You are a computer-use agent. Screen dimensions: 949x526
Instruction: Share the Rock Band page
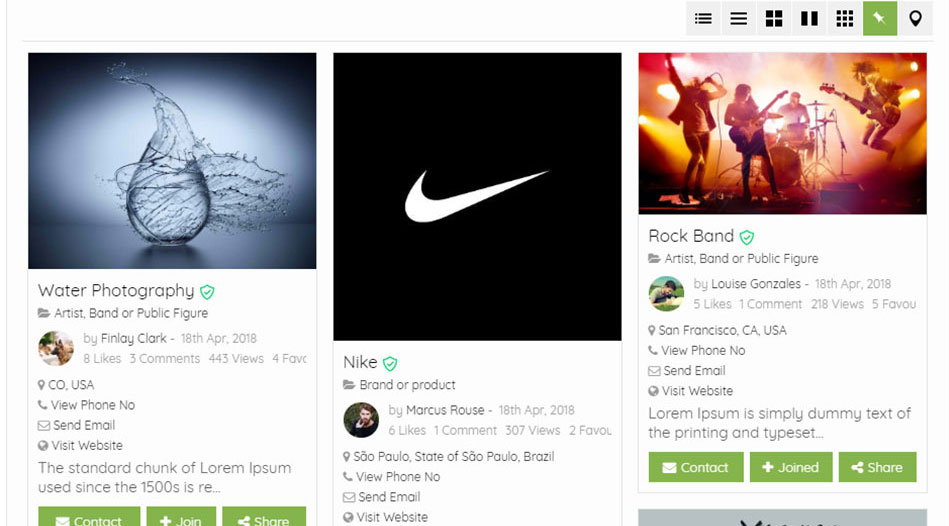[877, 467]
